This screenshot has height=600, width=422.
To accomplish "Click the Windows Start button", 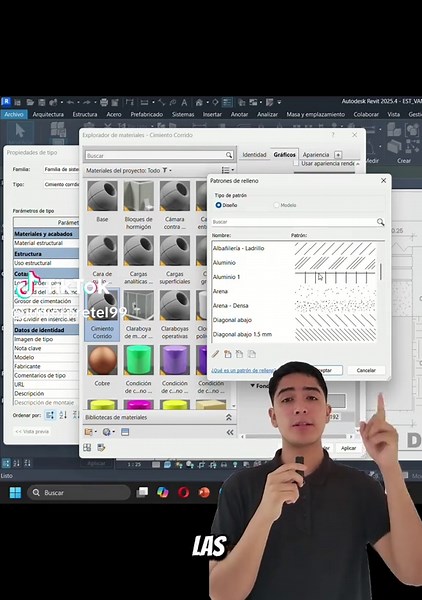I will point(15,492).
